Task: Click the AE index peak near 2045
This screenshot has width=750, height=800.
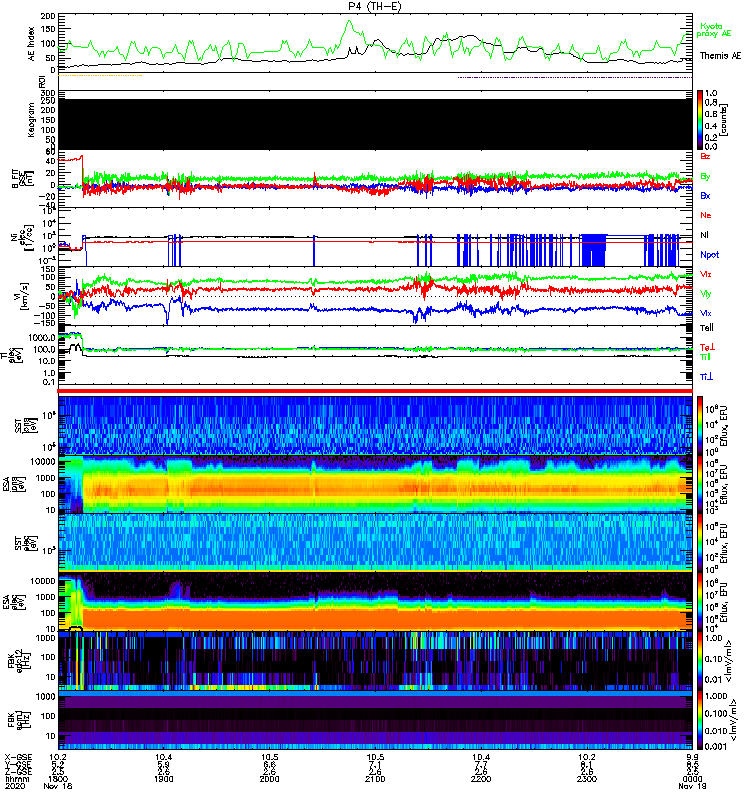Action: 349,21
